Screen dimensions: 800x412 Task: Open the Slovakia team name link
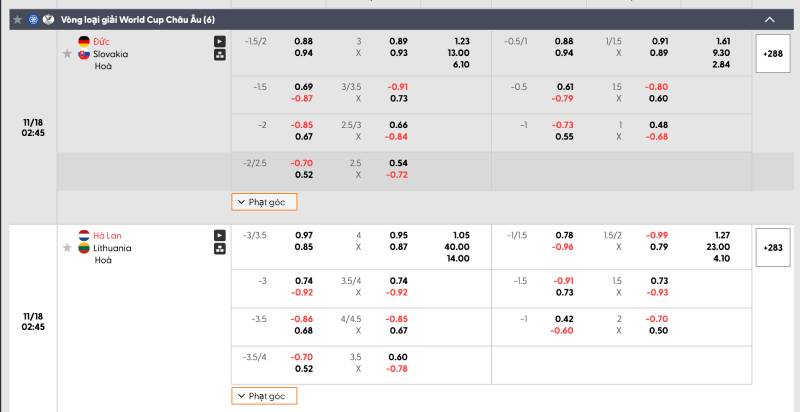[111, 54]
